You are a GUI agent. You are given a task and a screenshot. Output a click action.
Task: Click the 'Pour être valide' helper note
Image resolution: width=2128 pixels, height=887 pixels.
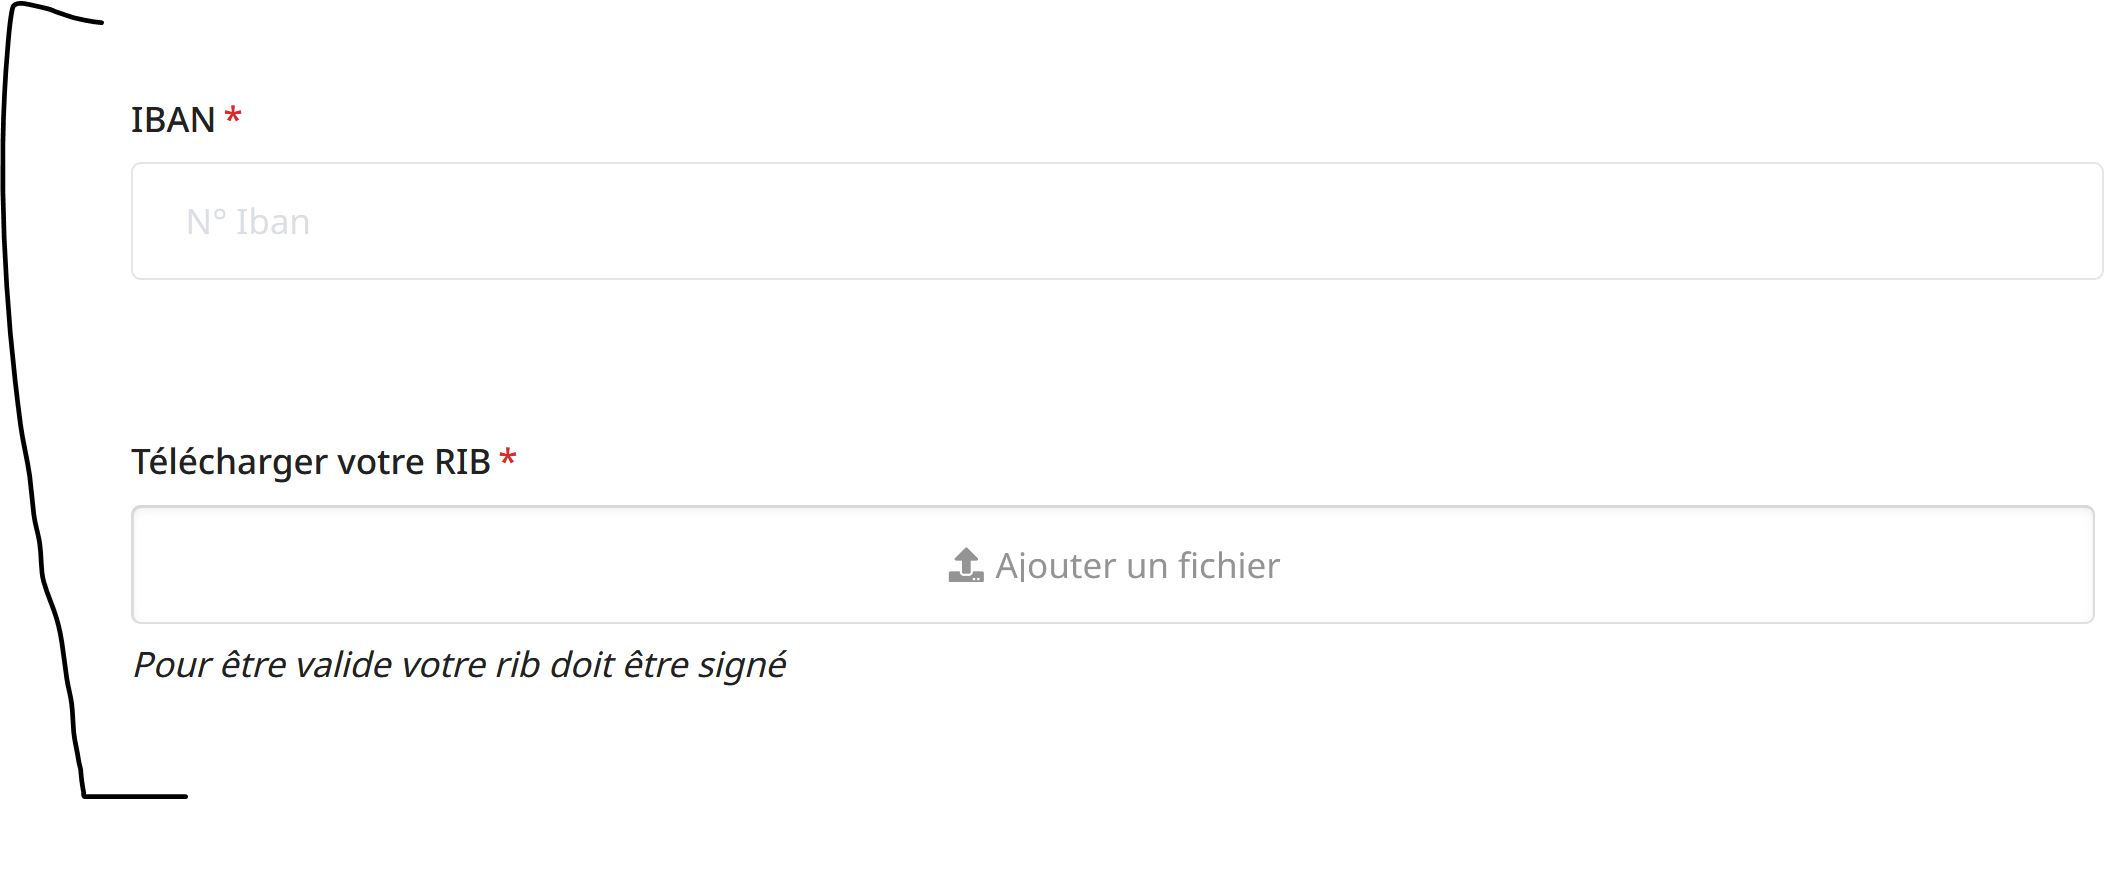[x=460, y=665]
